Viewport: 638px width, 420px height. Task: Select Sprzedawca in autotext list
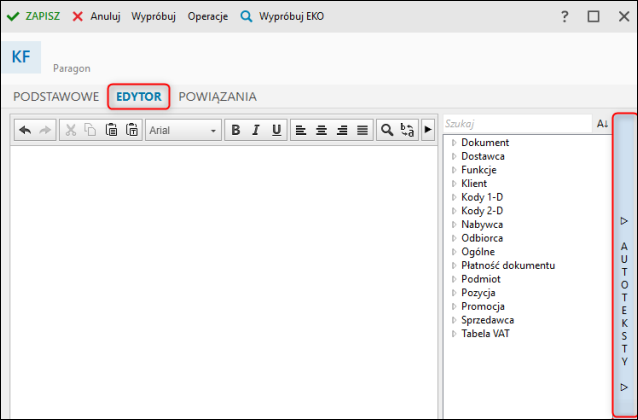click(x=487, y=320)
